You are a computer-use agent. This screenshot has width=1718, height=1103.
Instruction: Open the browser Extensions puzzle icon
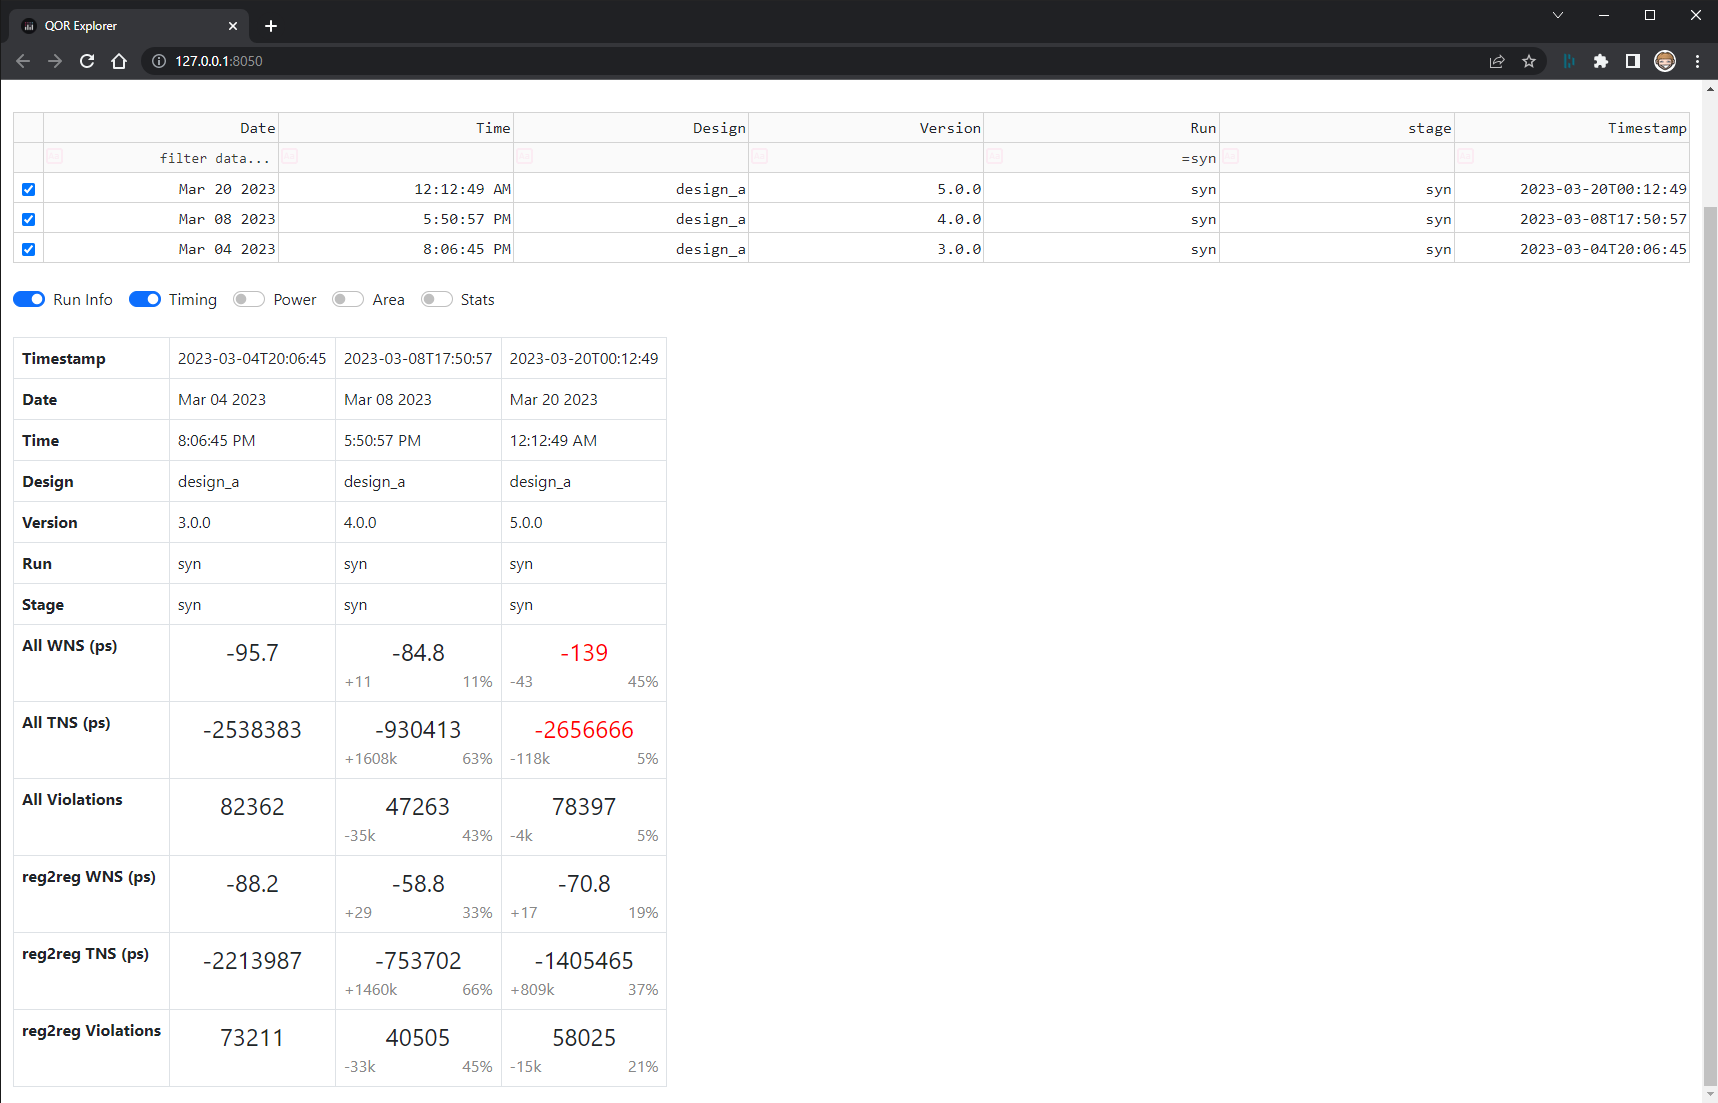pos(1601,61)
